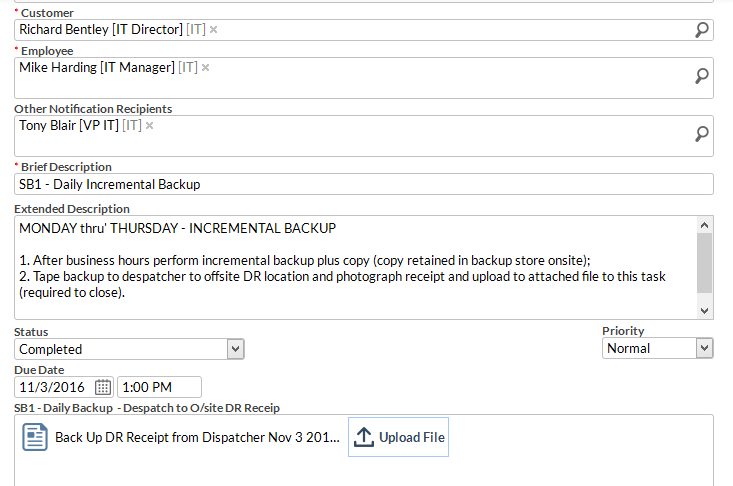
Task: Click the Richard Bentley [IT Director] customer entry
Action: pyautogui.click(x=101, y=29)
